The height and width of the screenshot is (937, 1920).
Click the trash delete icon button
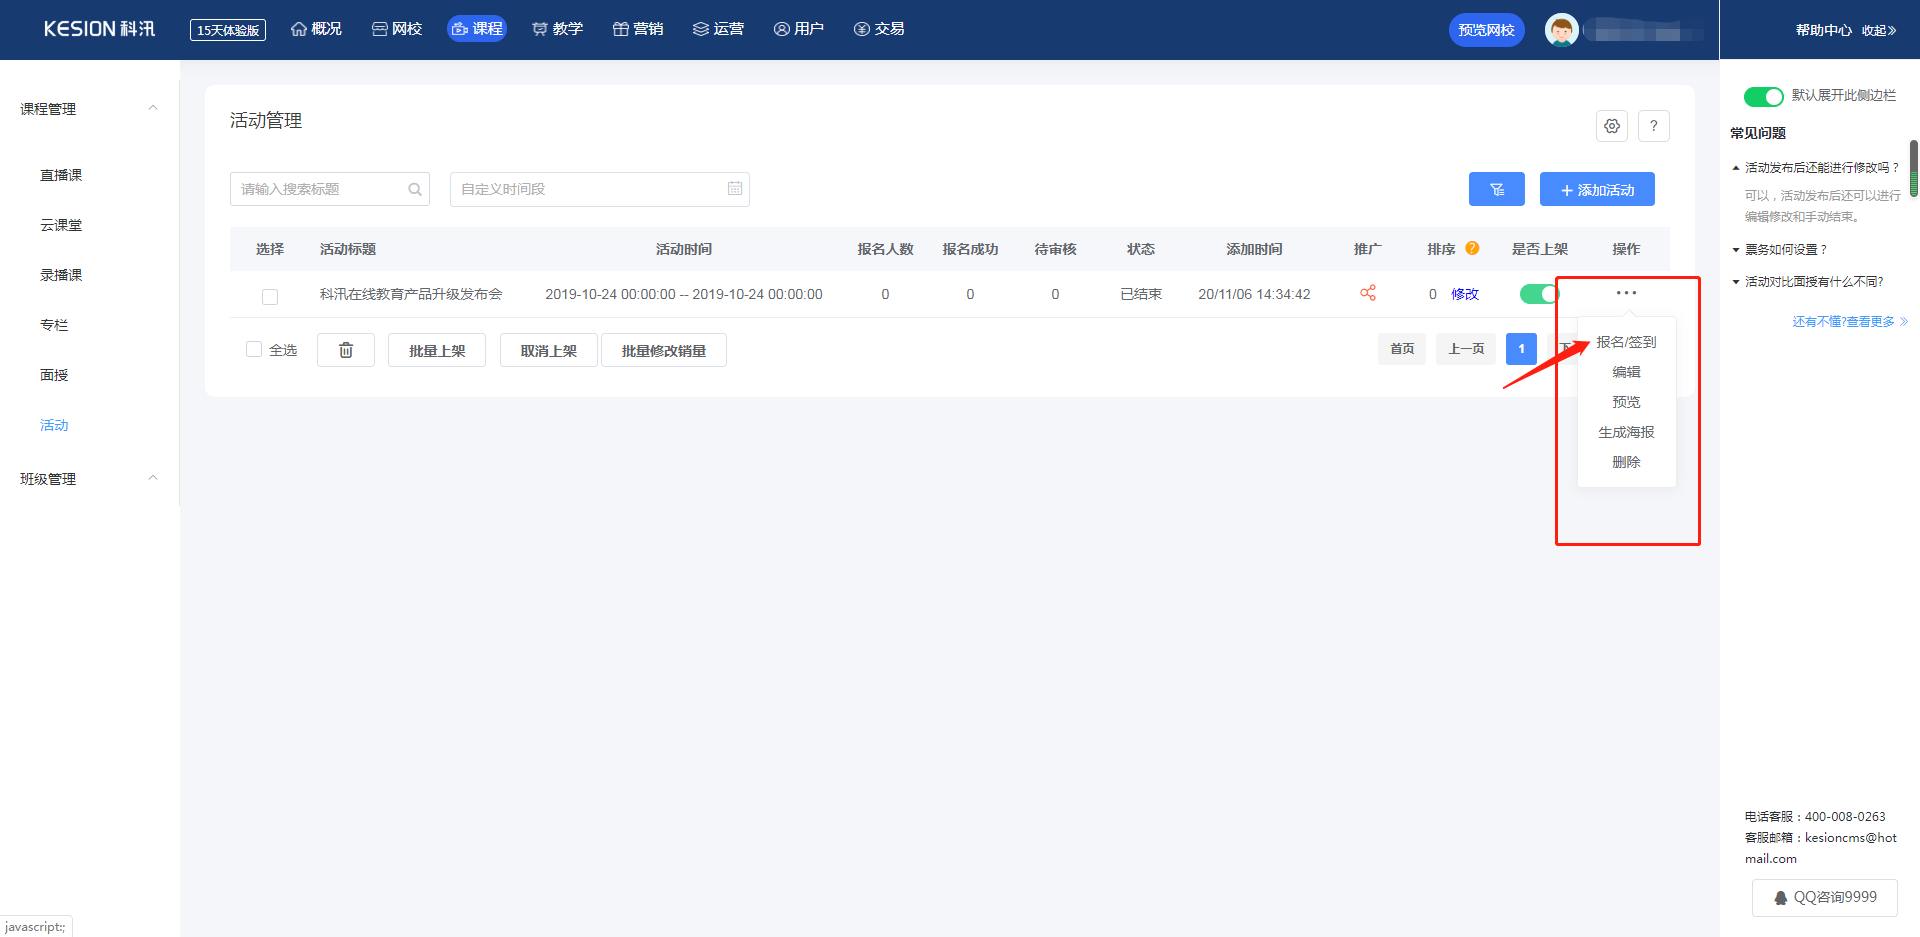point(346,350)
